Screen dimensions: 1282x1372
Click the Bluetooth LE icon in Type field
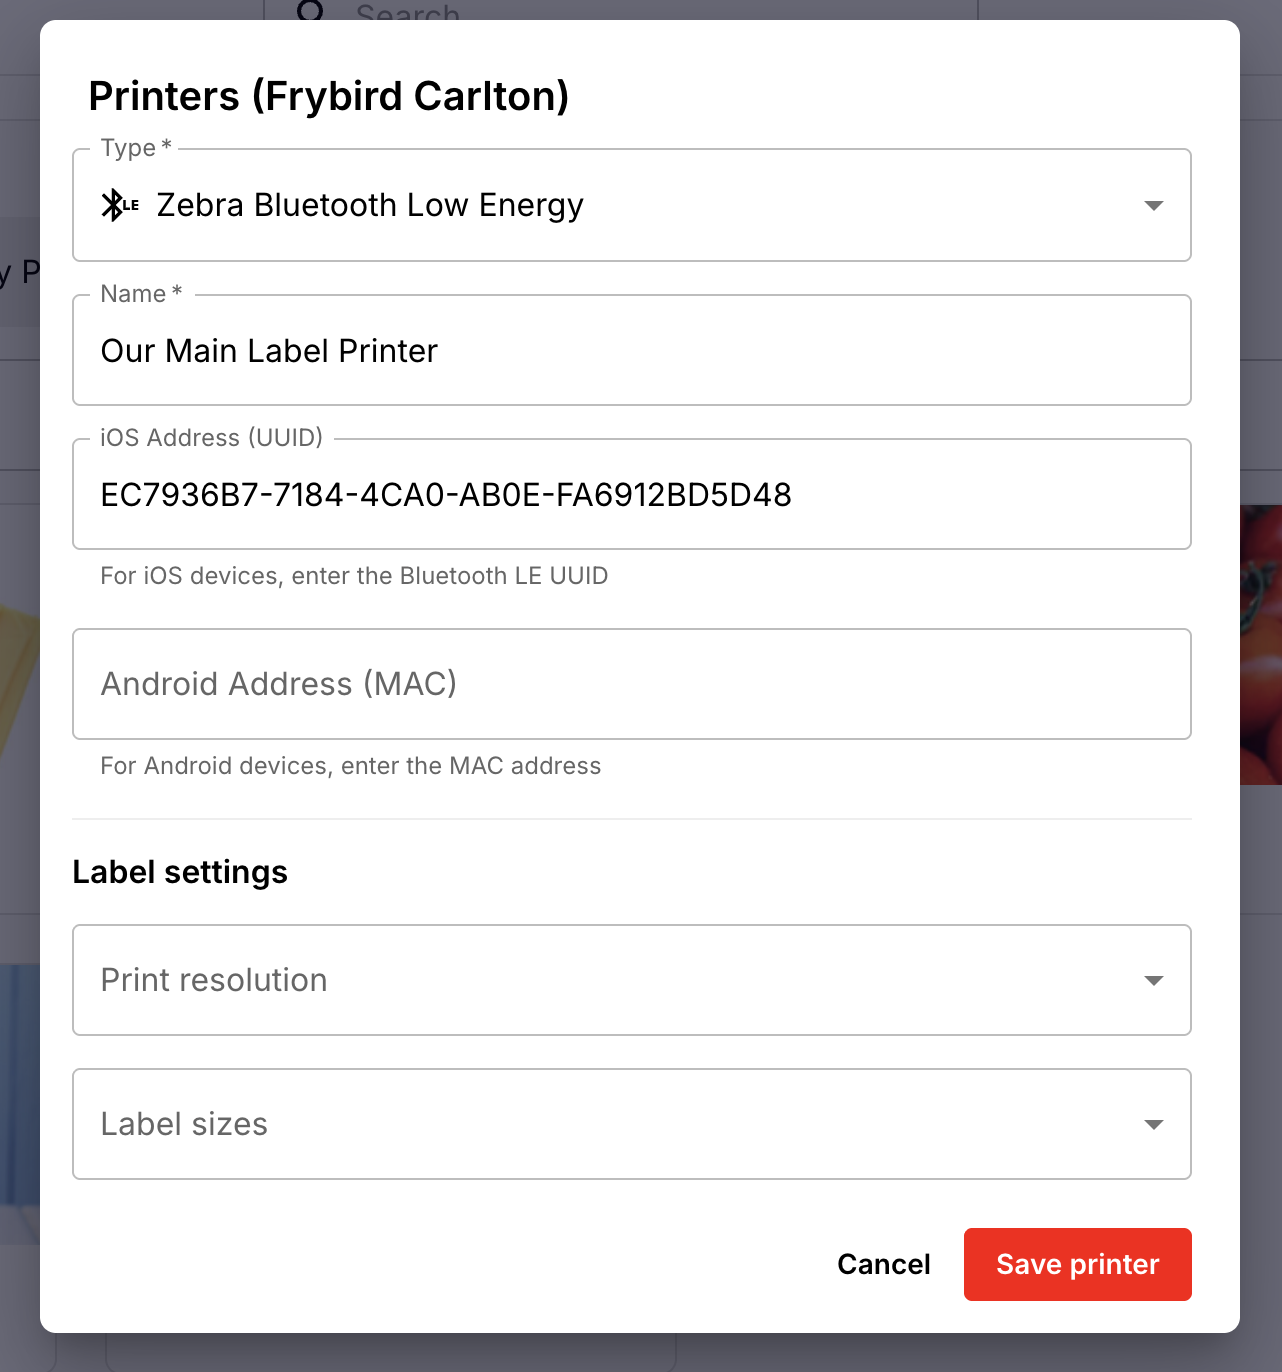click(x=120, y=205)
